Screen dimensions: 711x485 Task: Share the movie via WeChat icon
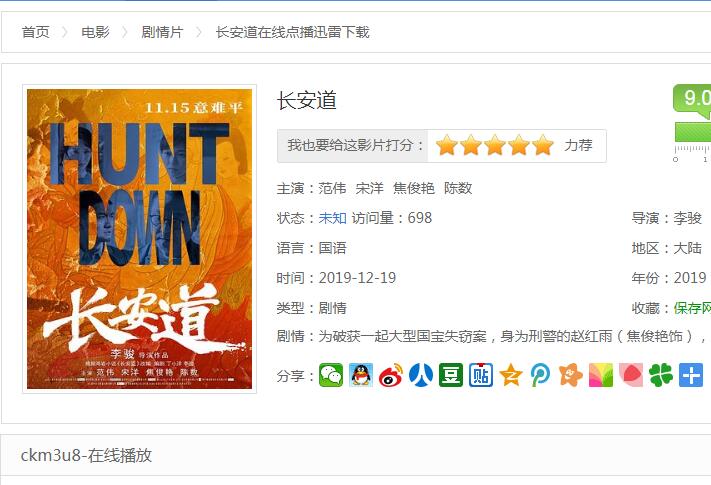[x=331, y=375]
